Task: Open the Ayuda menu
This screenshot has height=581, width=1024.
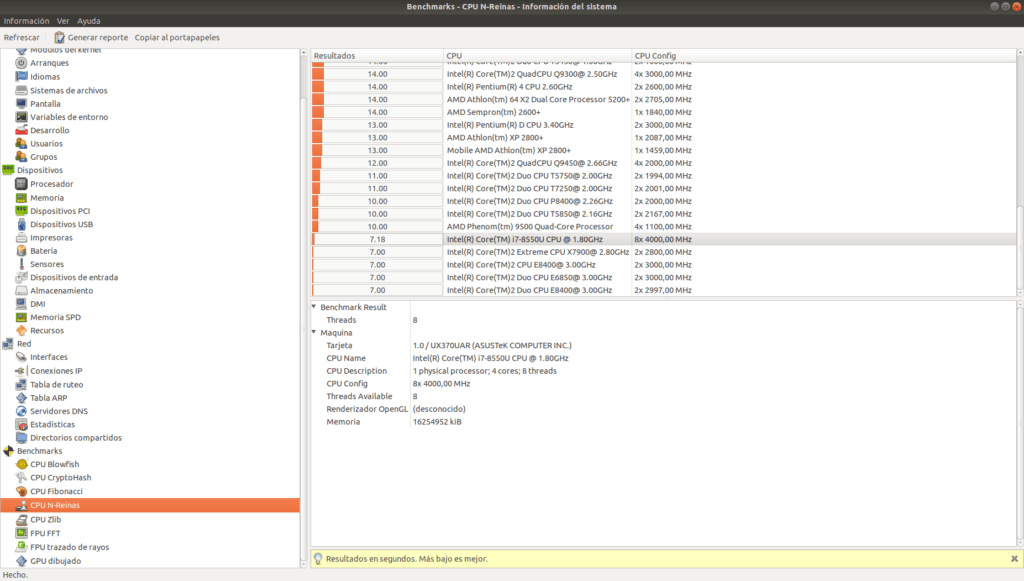Action: (89, 20)
